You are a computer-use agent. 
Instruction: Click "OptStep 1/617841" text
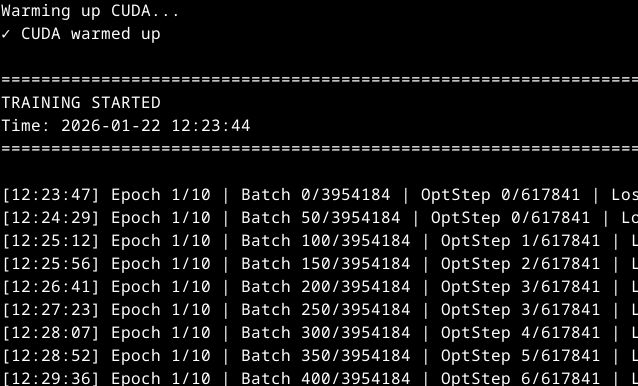pos(520,241)
